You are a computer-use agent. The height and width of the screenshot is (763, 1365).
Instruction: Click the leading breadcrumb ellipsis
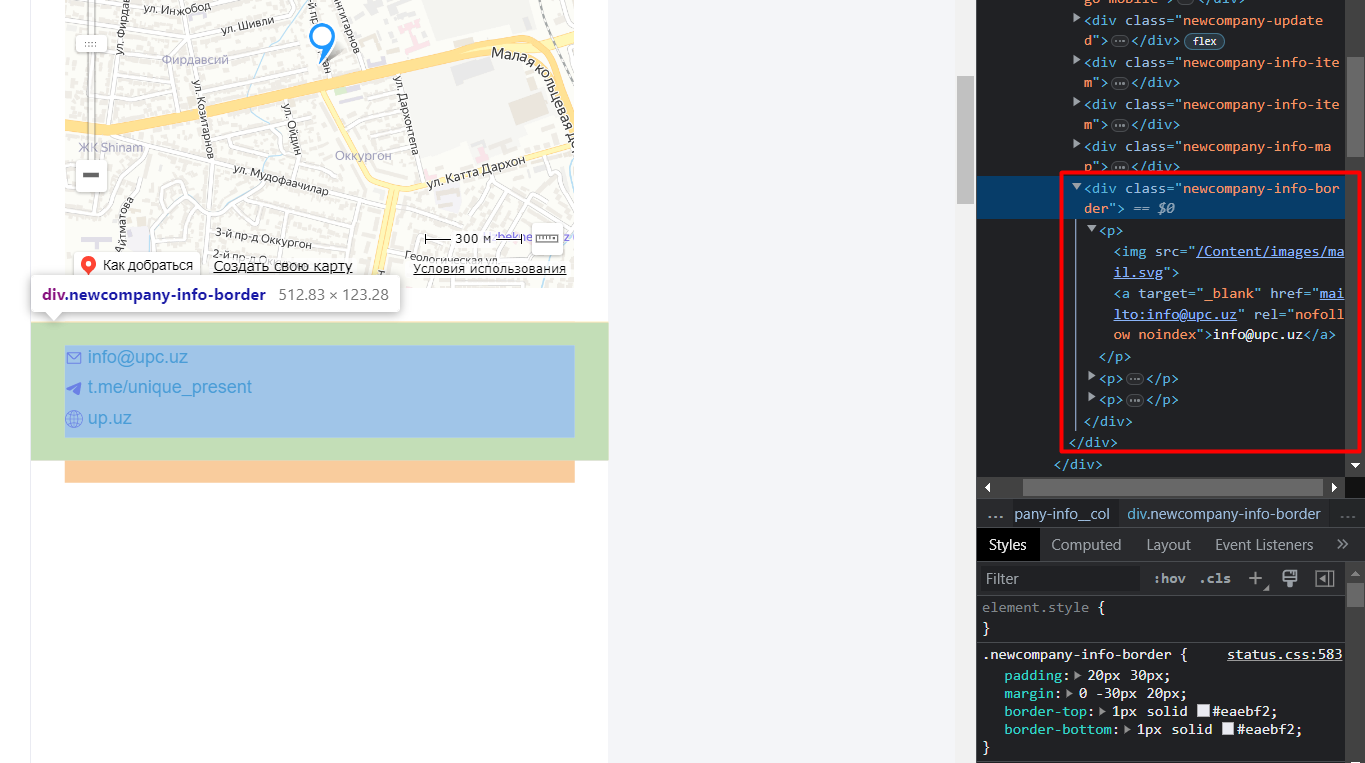[995, 514]
